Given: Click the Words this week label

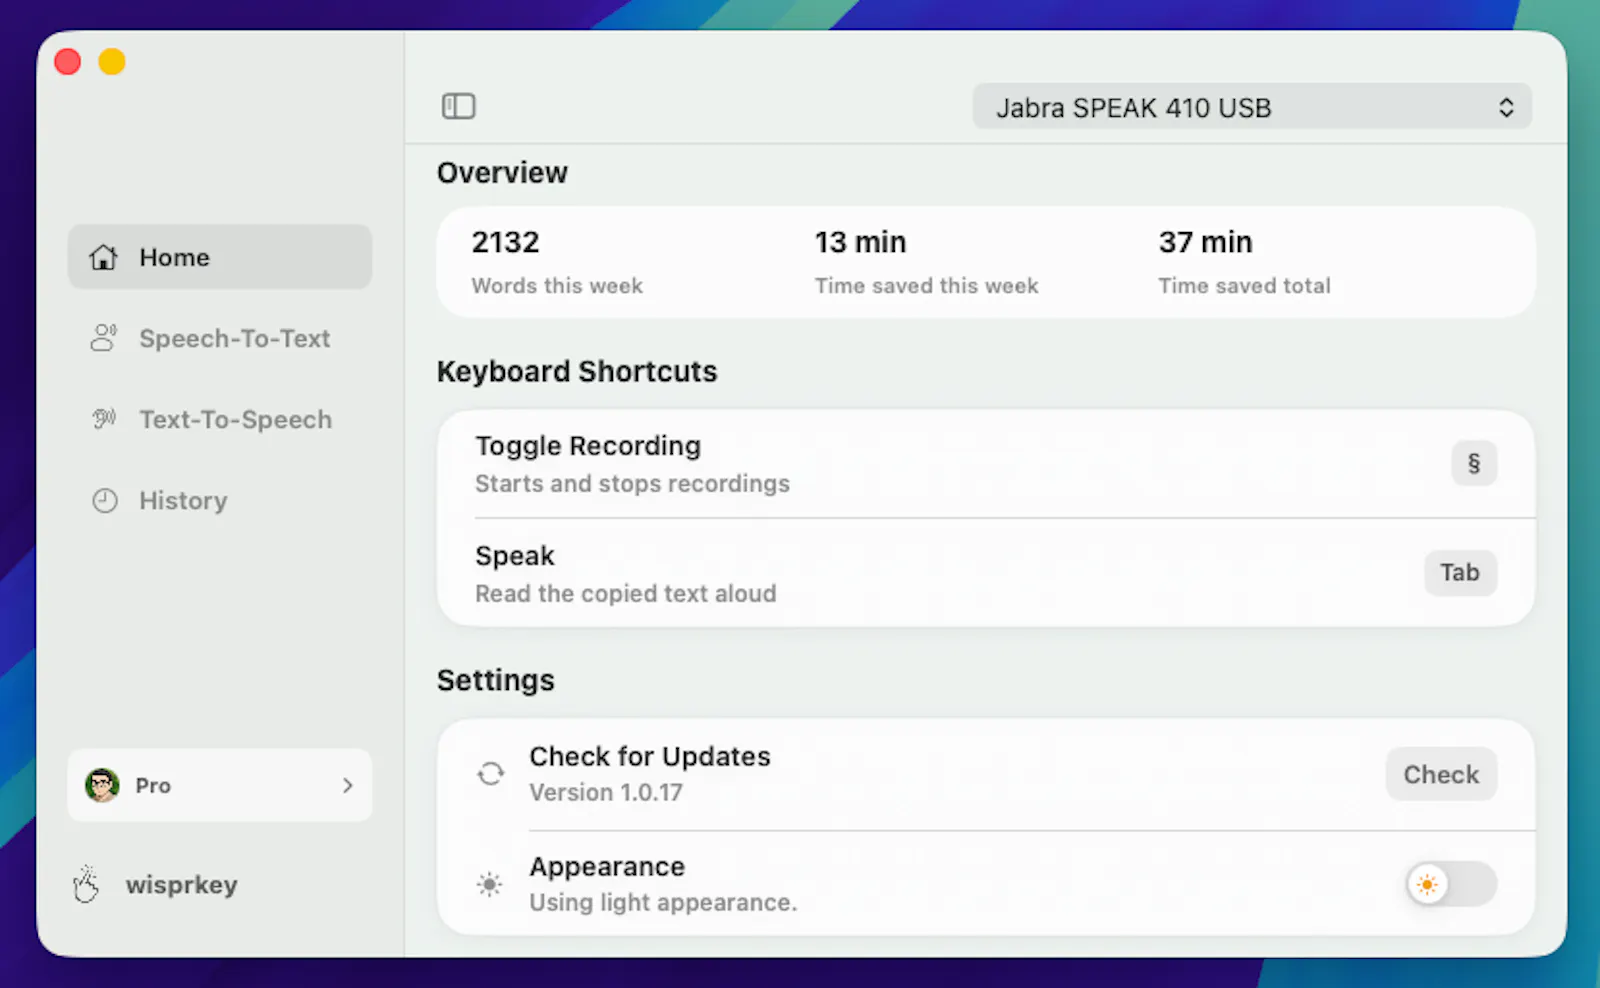Looking at the screenshot, I should point(557,286).
